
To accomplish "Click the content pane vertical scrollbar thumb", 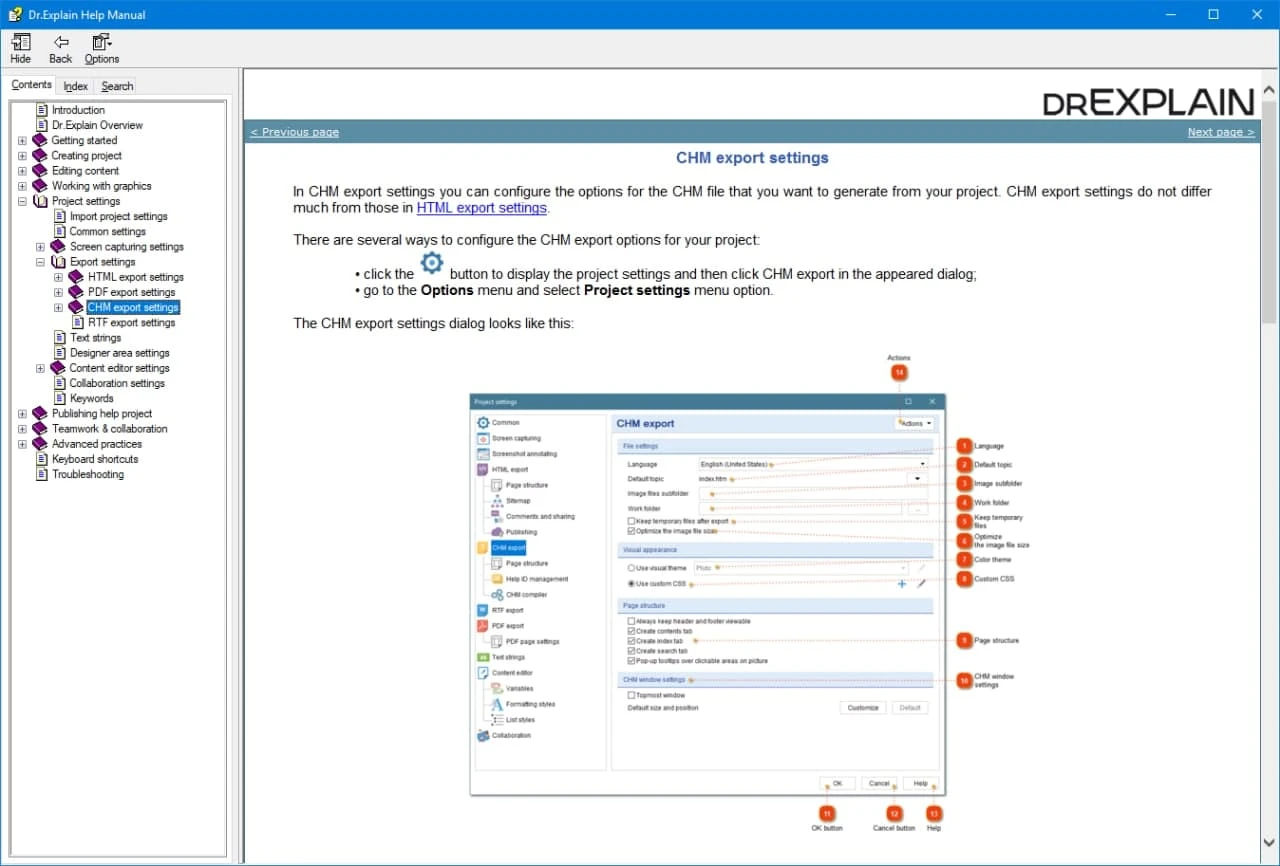I will pyautogui.click(x=1269, y=212).
